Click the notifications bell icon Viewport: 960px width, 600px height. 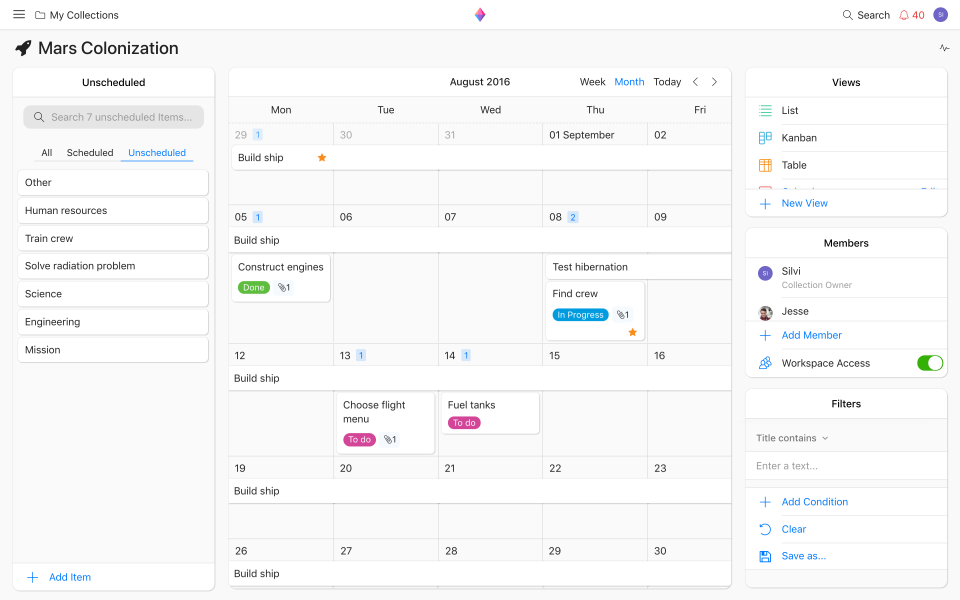904,15
